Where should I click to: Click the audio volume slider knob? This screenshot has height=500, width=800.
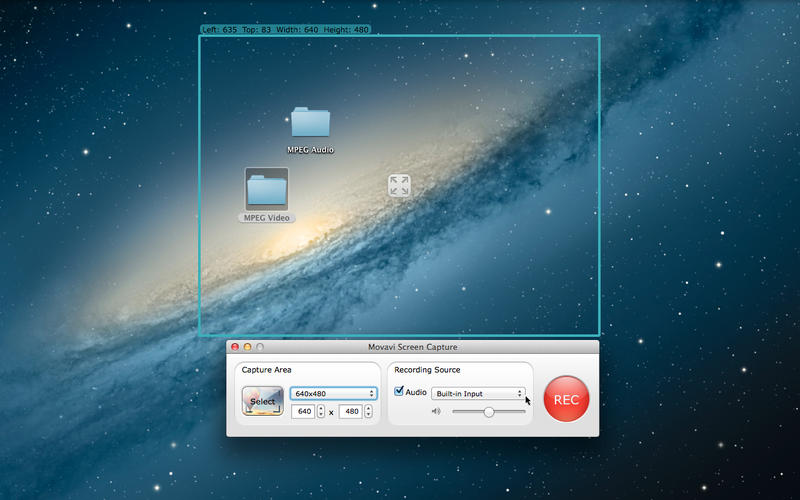pyautogui.click(x=489, y=411)
